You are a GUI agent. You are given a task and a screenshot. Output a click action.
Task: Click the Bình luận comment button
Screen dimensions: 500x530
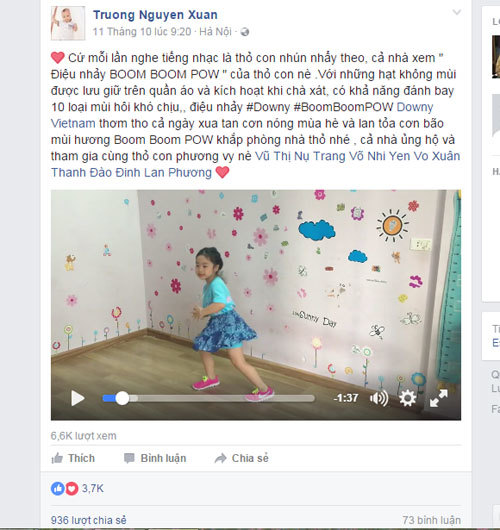[x=155, y=458]
